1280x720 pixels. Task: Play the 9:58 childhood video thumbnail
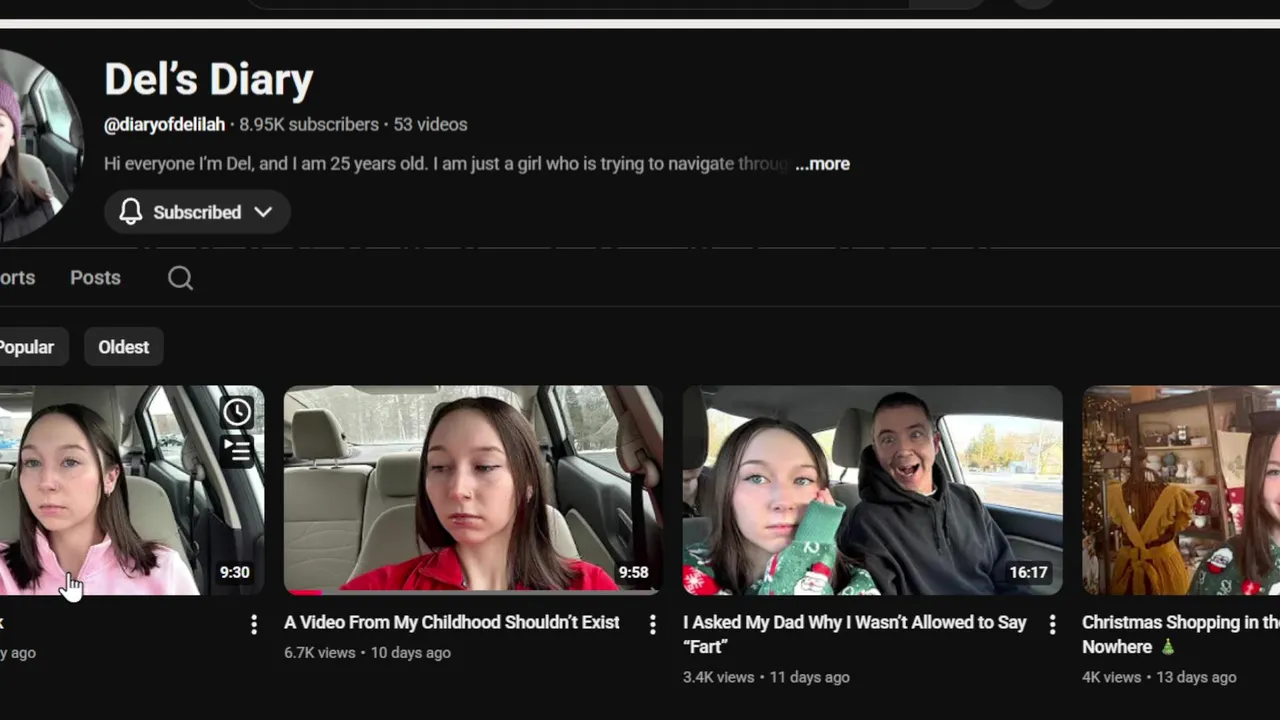473,490
